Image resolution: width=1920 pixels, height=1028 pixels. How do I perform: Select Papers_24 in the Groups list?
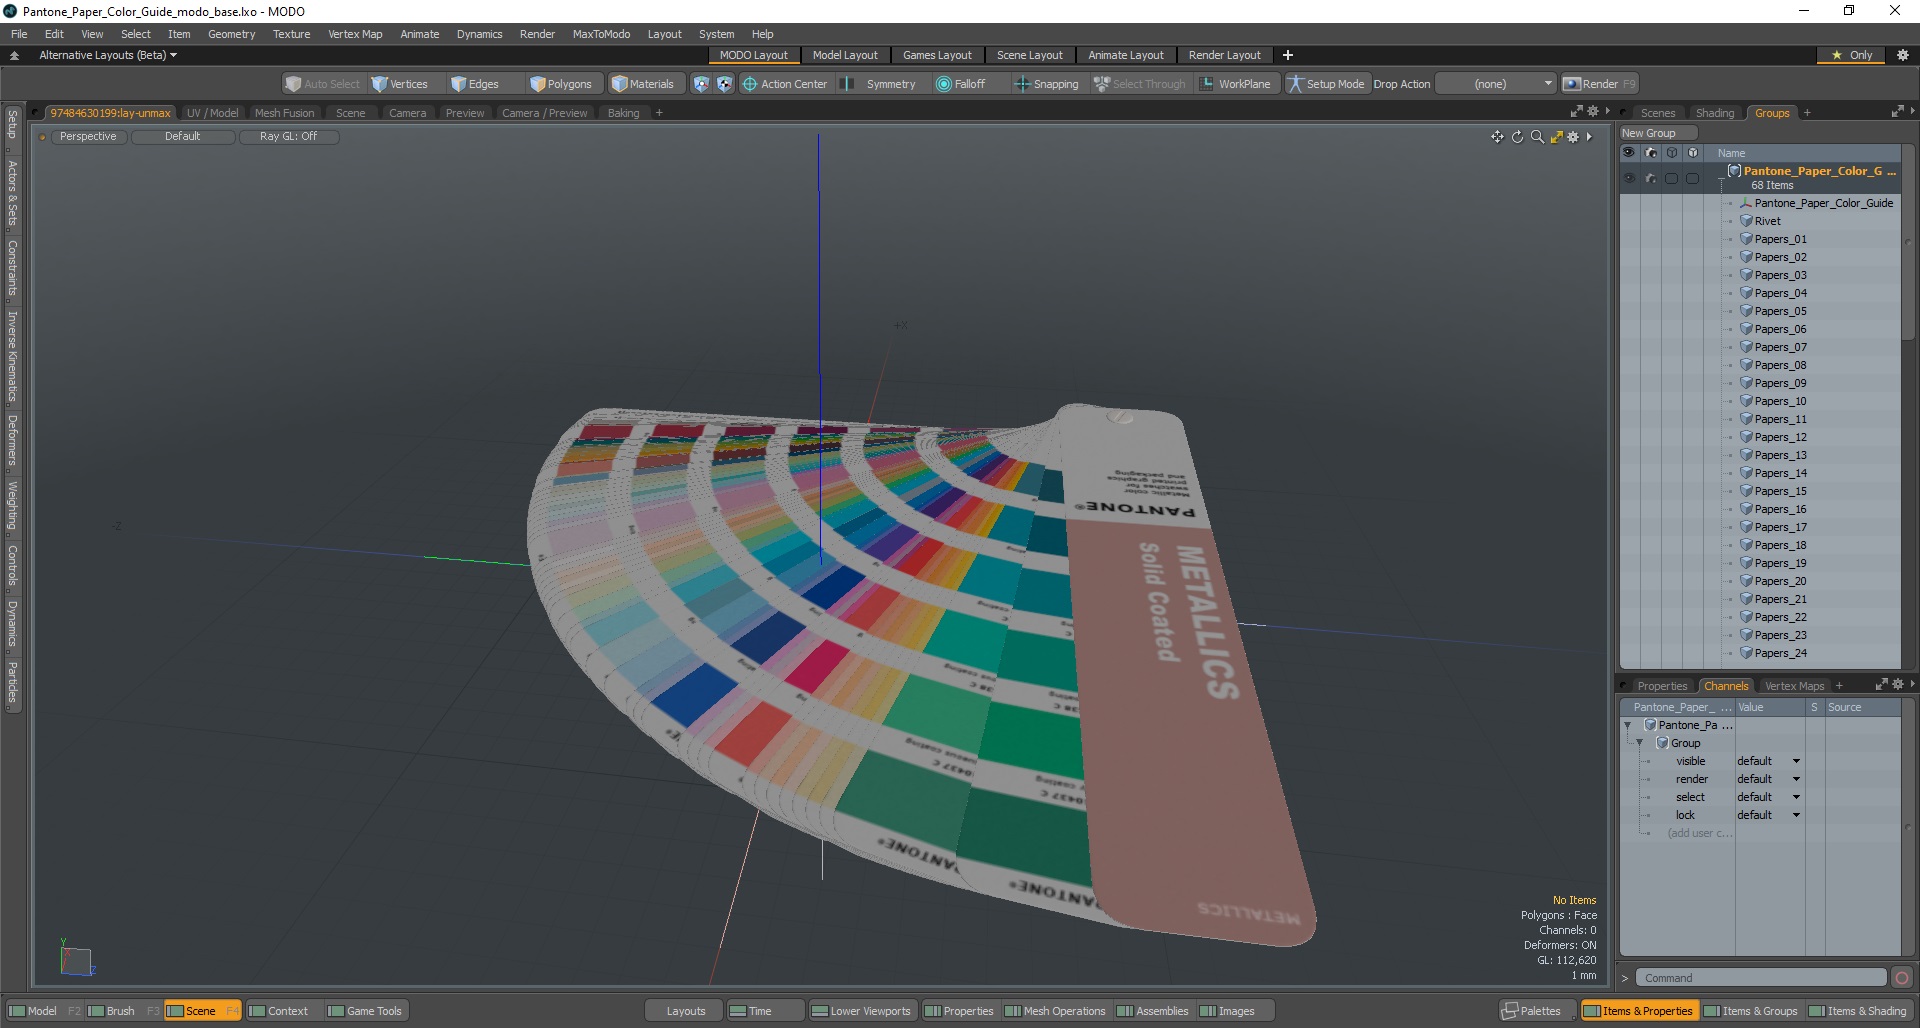coord(1780,653)
